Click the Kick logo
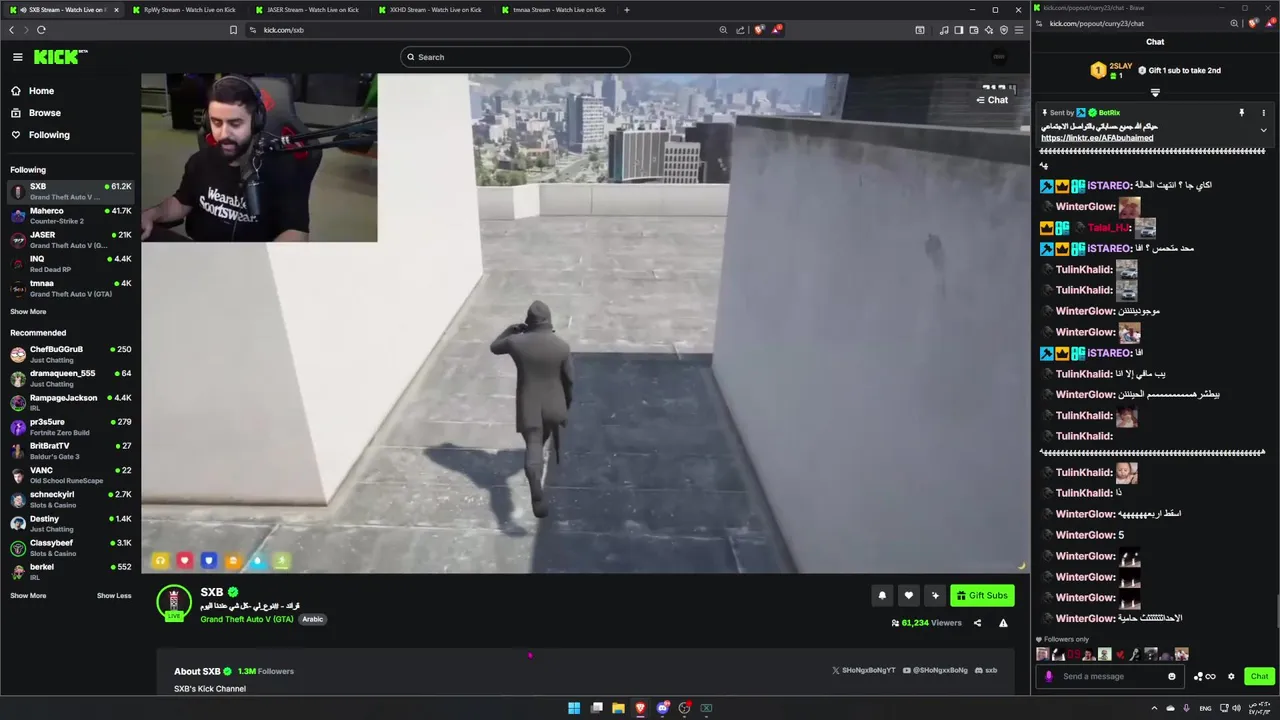The image size is (1280, 720). (x=58, y=57)
